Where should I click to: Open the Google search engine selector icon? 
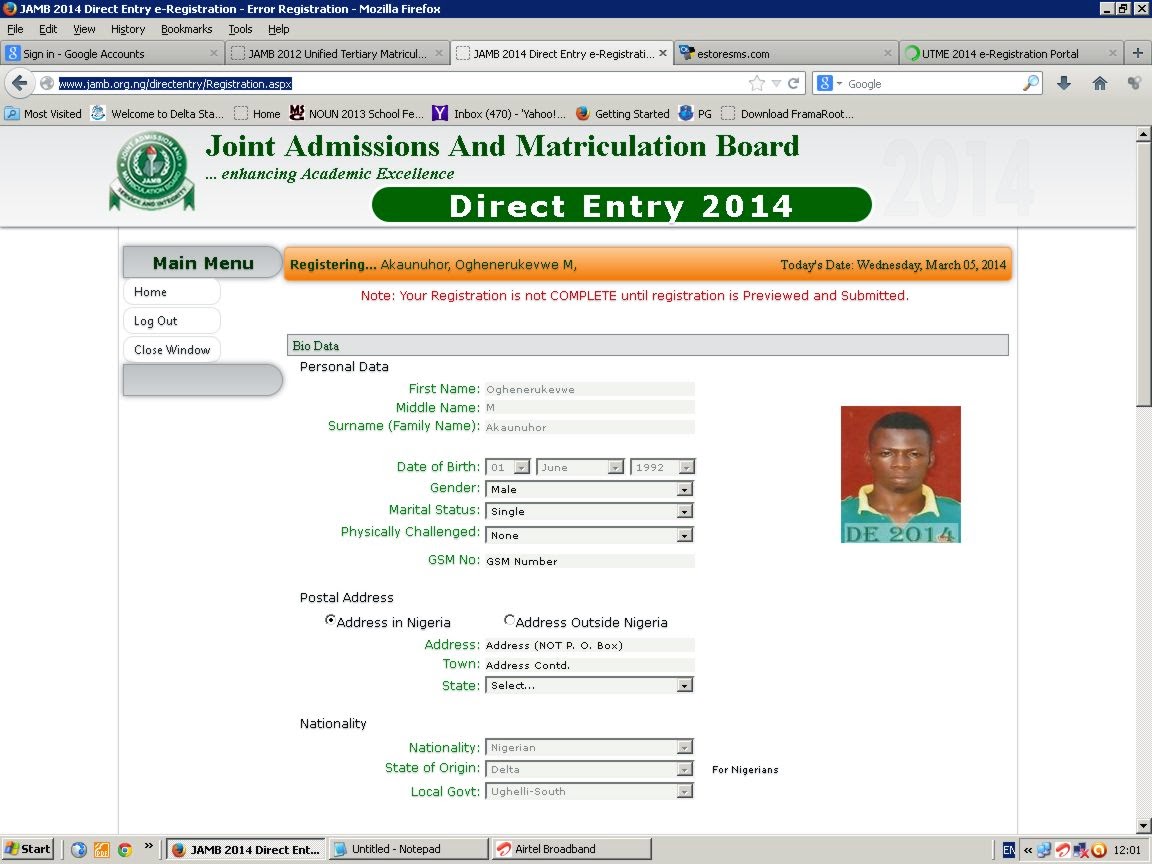coord(829,83)
